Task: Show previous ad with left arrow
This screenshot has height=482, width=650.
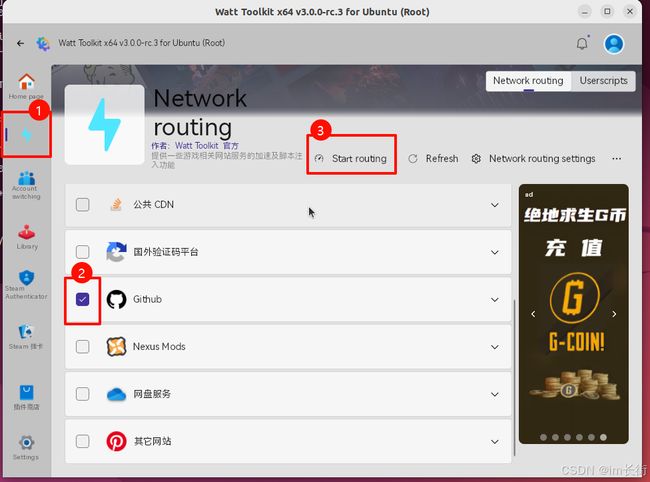Action: [533, 314]
